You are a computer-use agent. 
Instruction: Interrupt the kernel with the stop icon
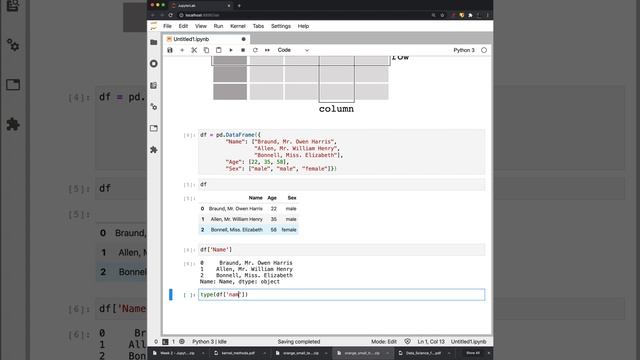point(243,50)
